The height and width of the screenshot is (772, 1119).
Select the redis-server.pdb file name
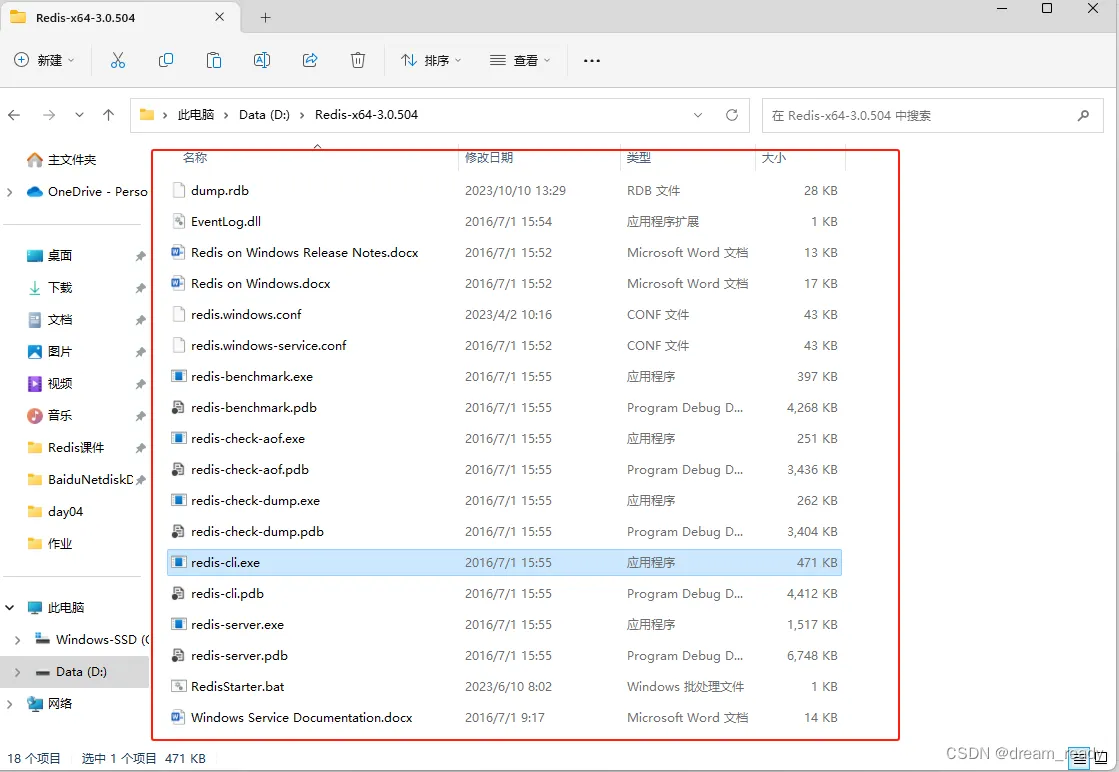[239, 656]
